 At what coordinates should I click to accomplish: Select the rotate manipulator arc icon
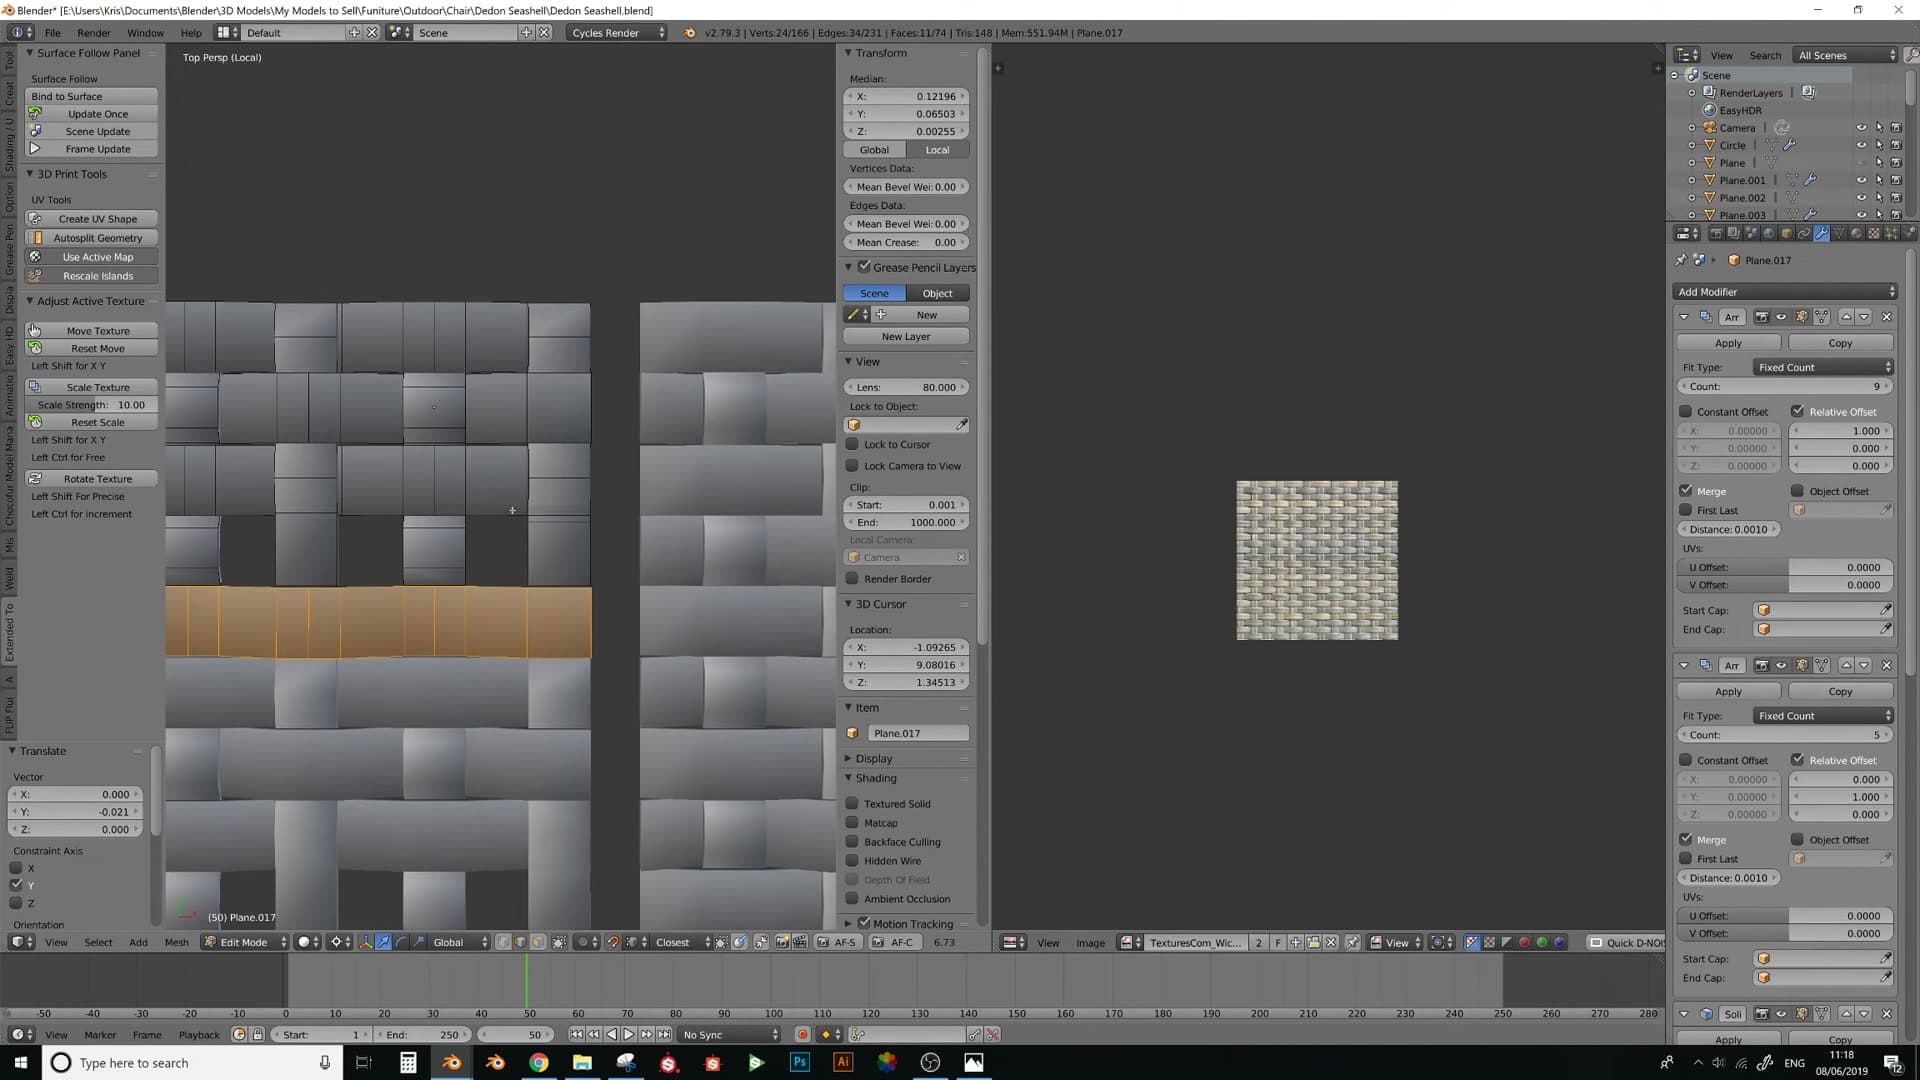tap(401, 942)
